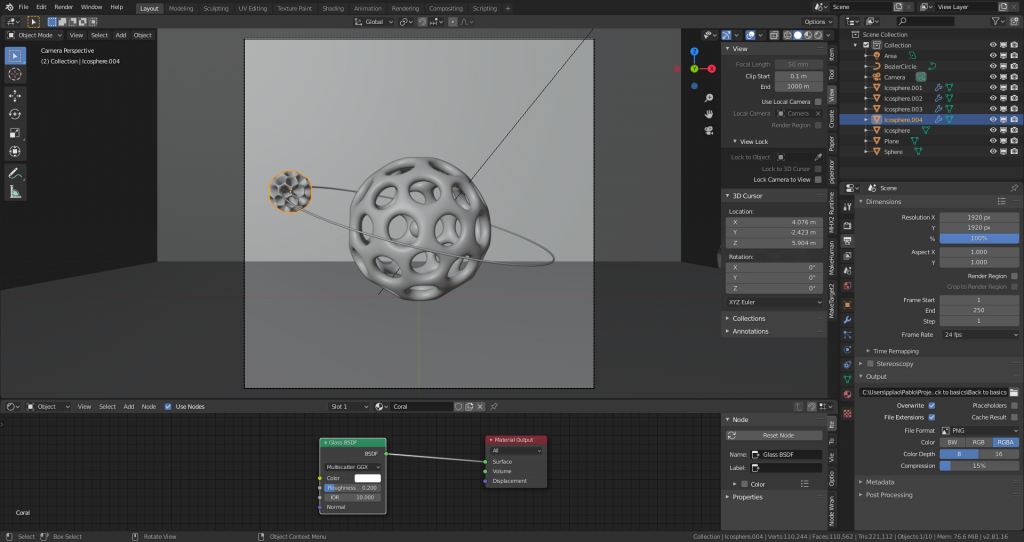Click the node Name field Glass BSDF
Viewport: 1024px width, 542px height.
coord(787,454)
